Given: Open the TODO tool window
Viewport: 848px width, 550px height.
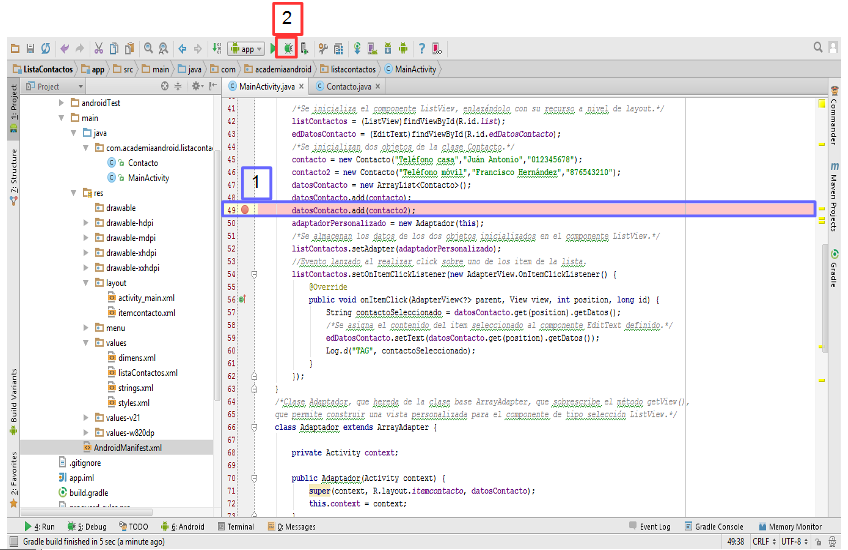Looking at the screenshot, I should 133,527.
